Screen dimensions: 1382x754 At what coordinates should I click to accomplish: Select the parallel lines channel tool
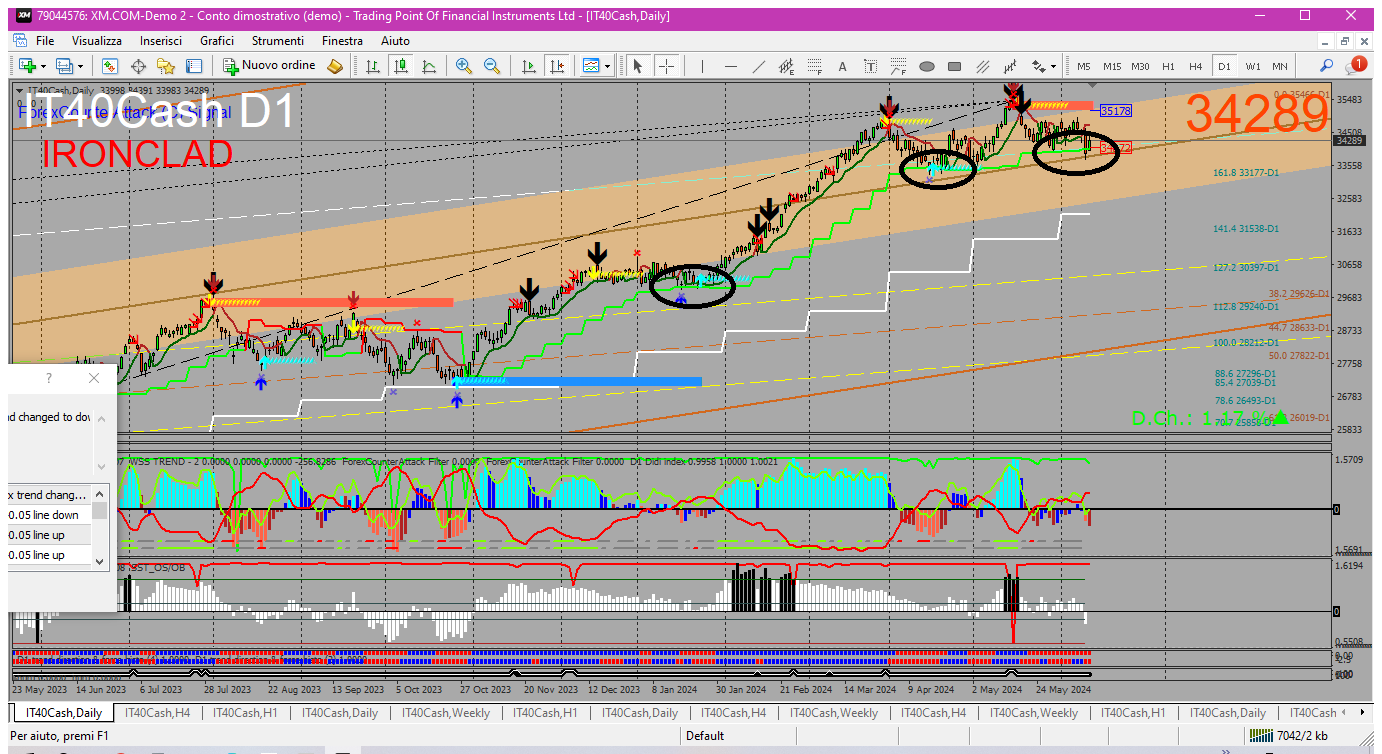click(982, 66)
